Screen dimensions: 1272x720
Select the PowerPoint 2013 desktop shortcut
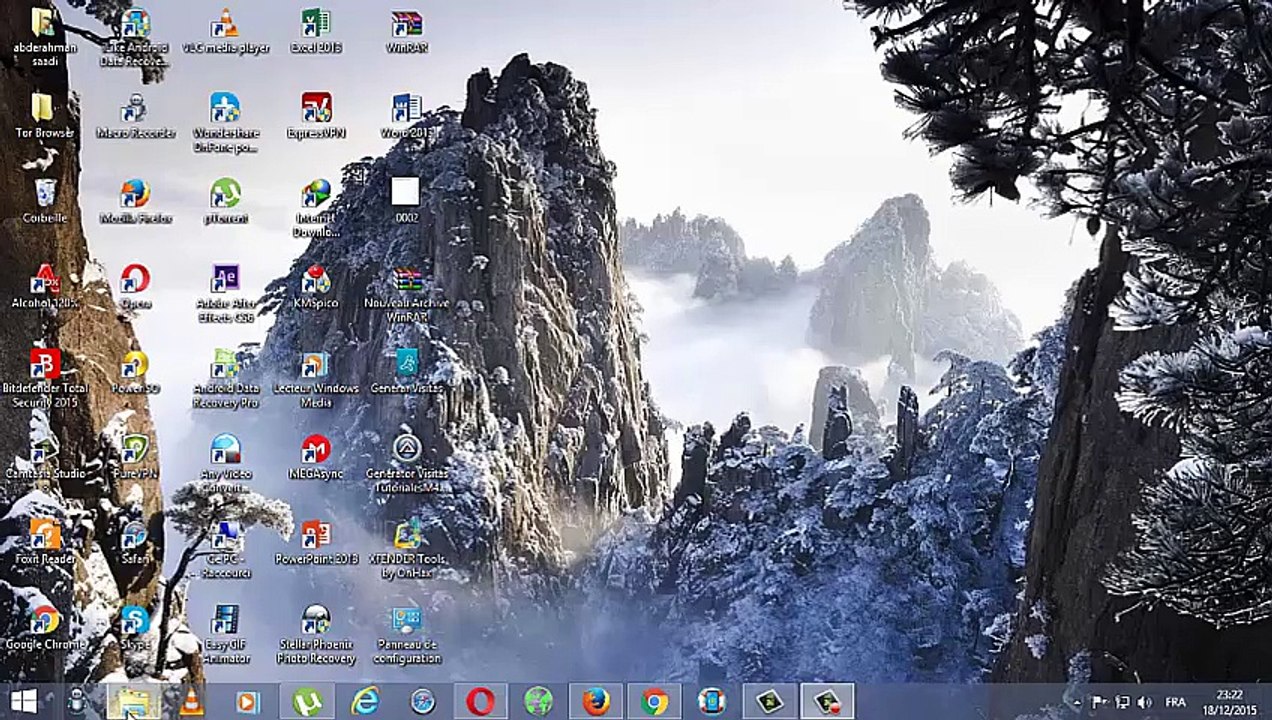click(316, 541)
